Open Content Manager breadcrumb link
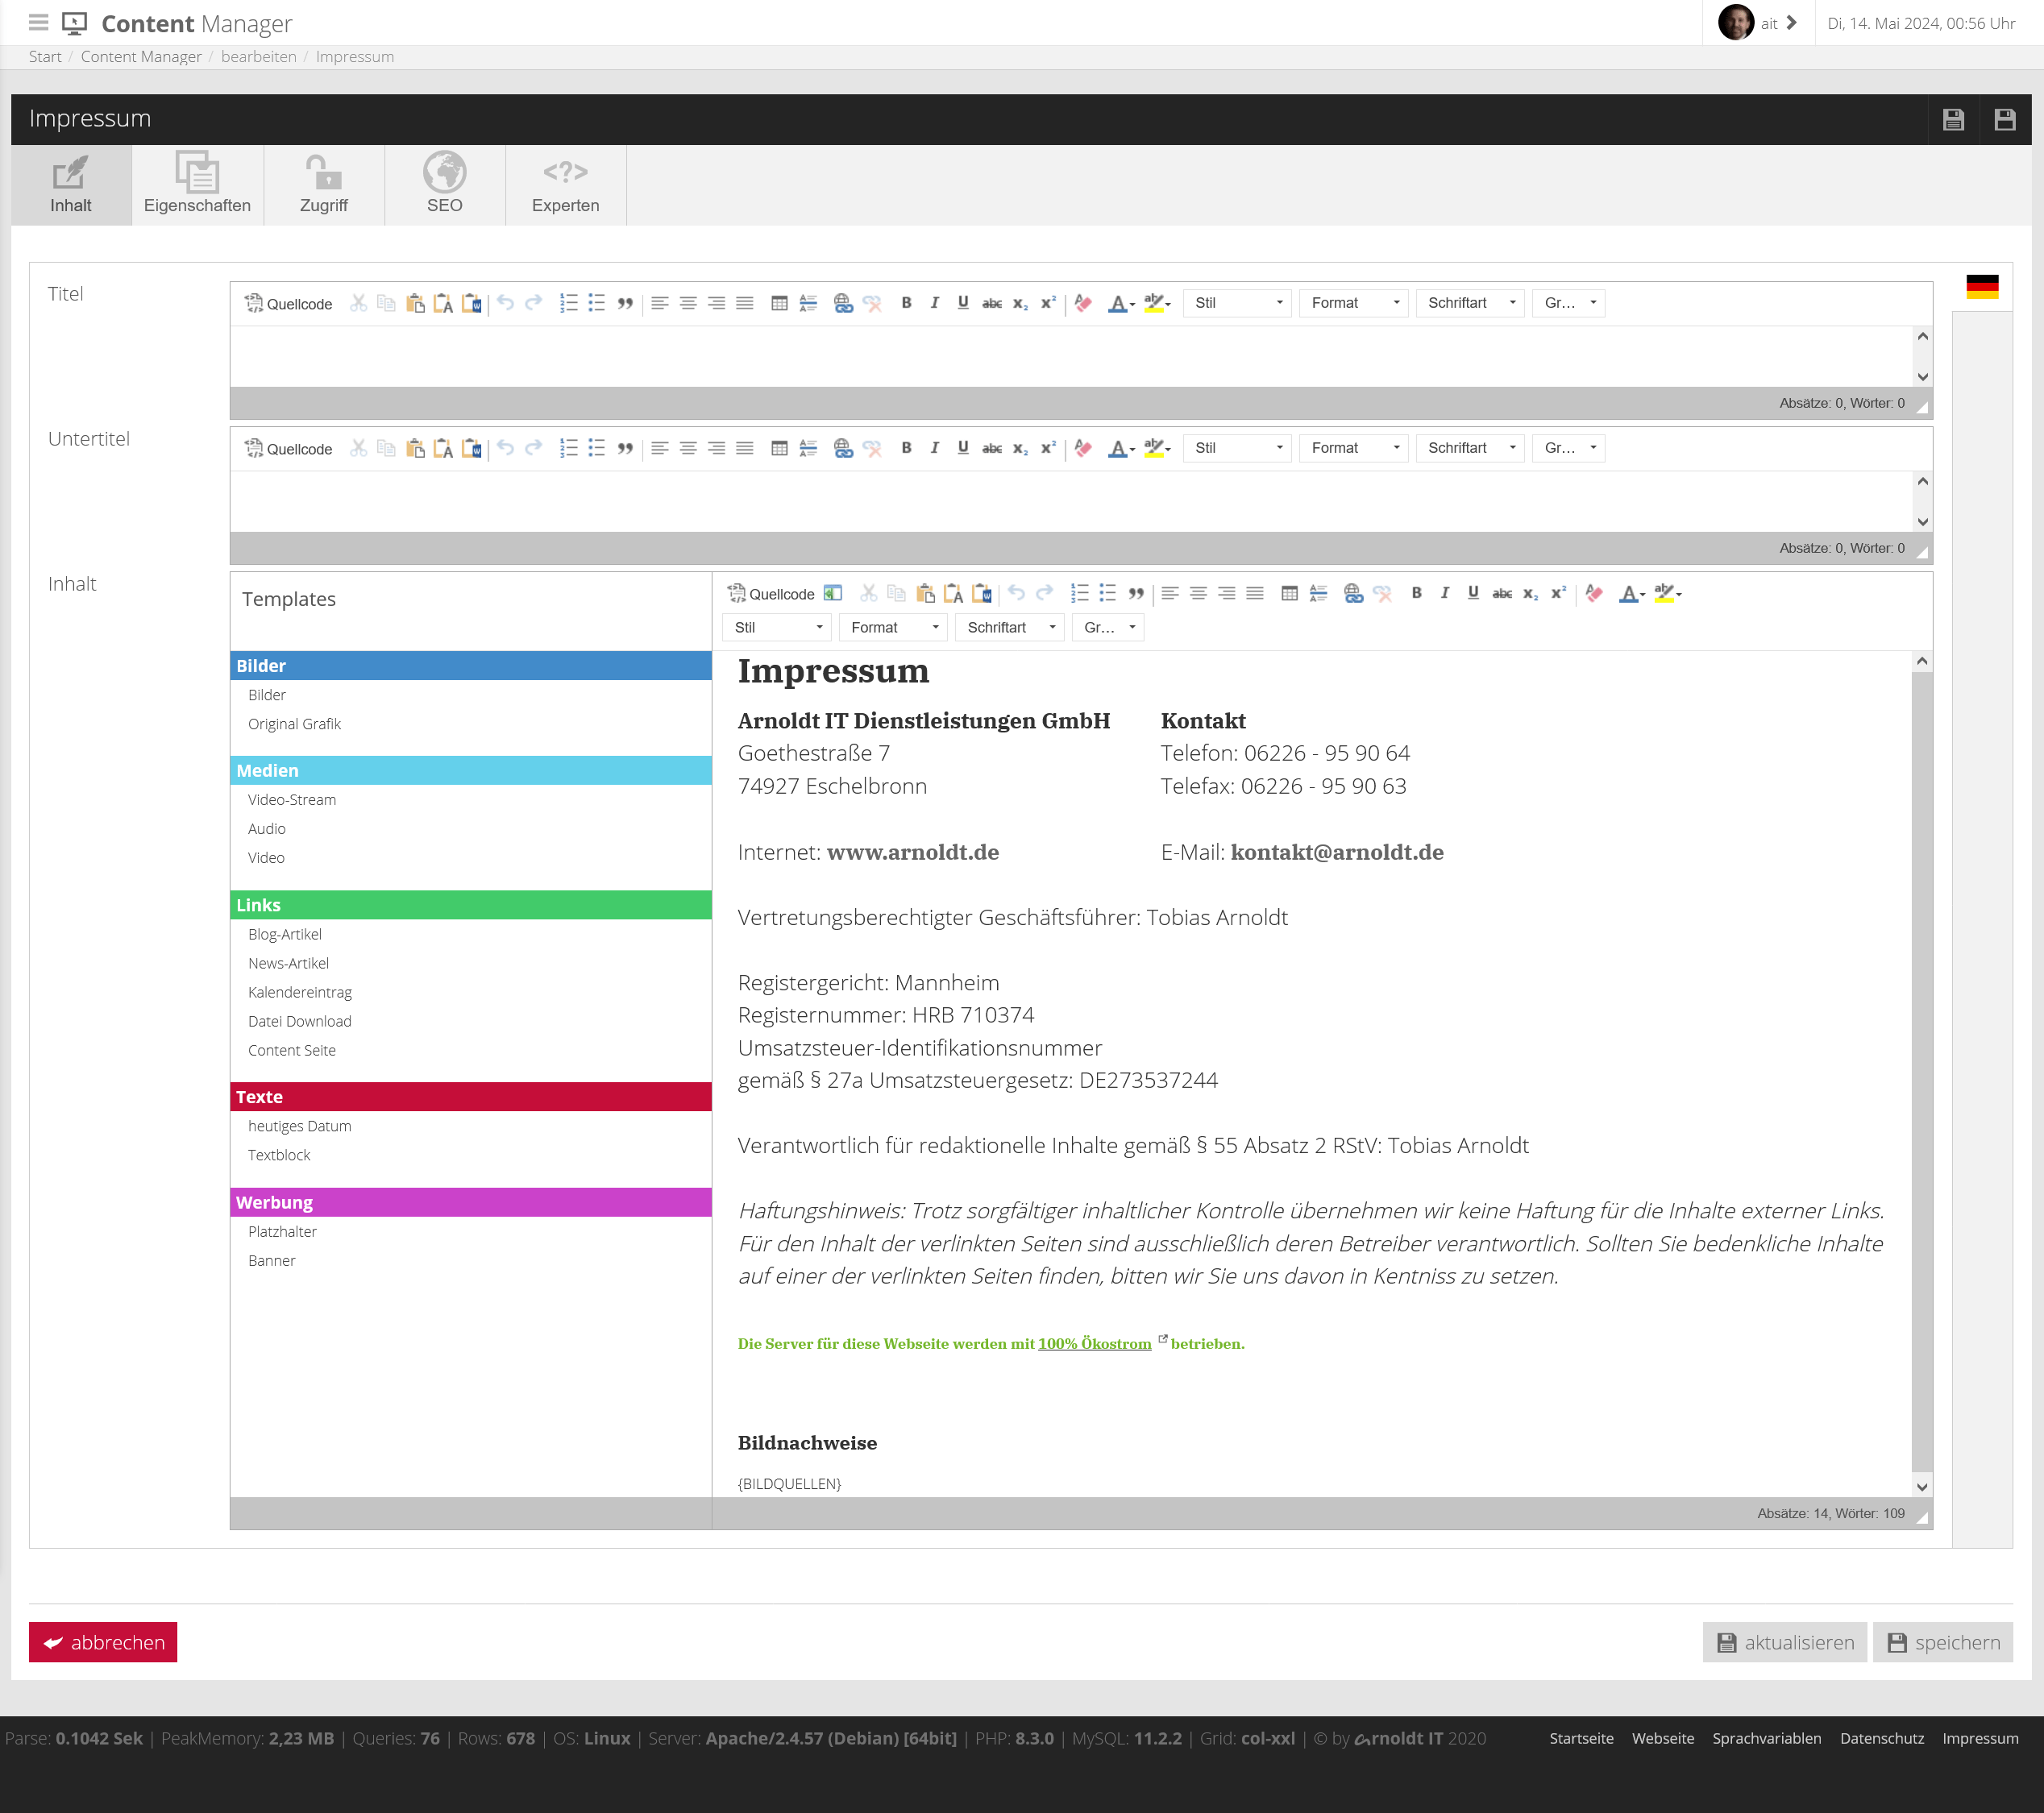This screenshot has height=1813, width=2044. click(x=141, y=57)
